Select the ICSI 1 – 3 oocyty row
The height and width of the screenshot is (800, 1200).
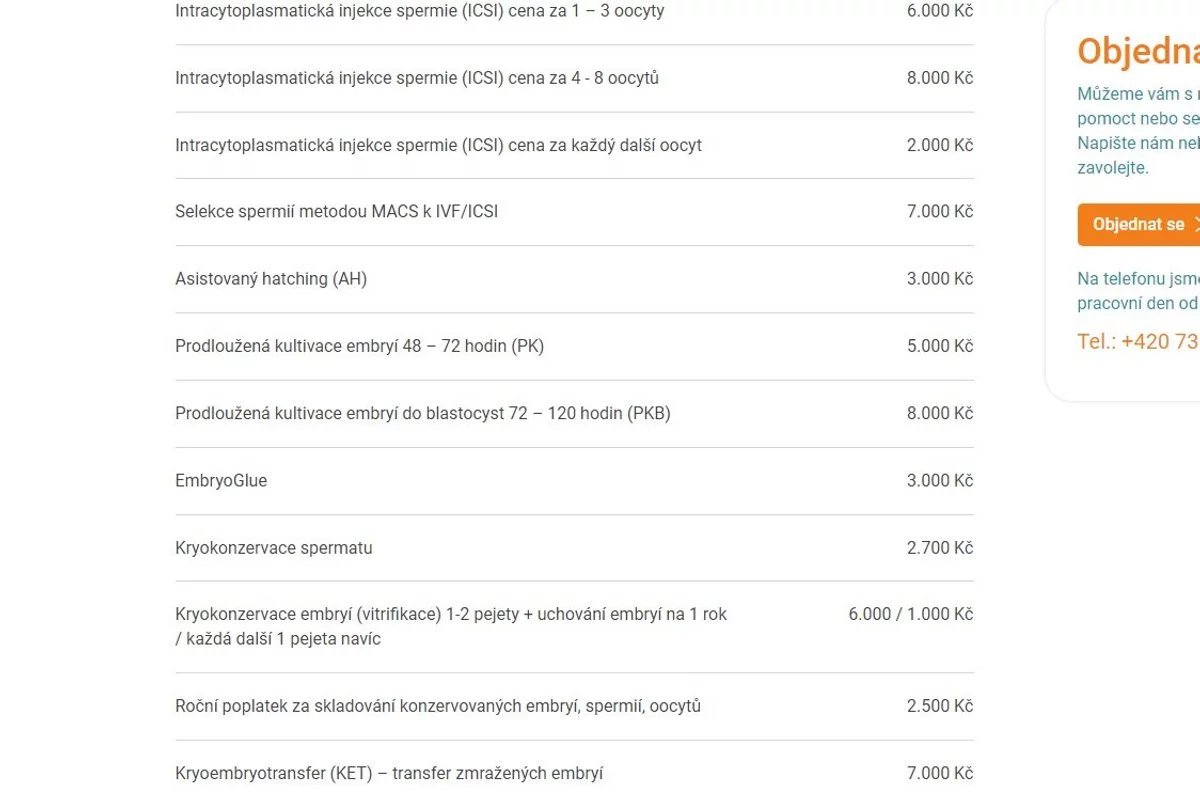574,11
